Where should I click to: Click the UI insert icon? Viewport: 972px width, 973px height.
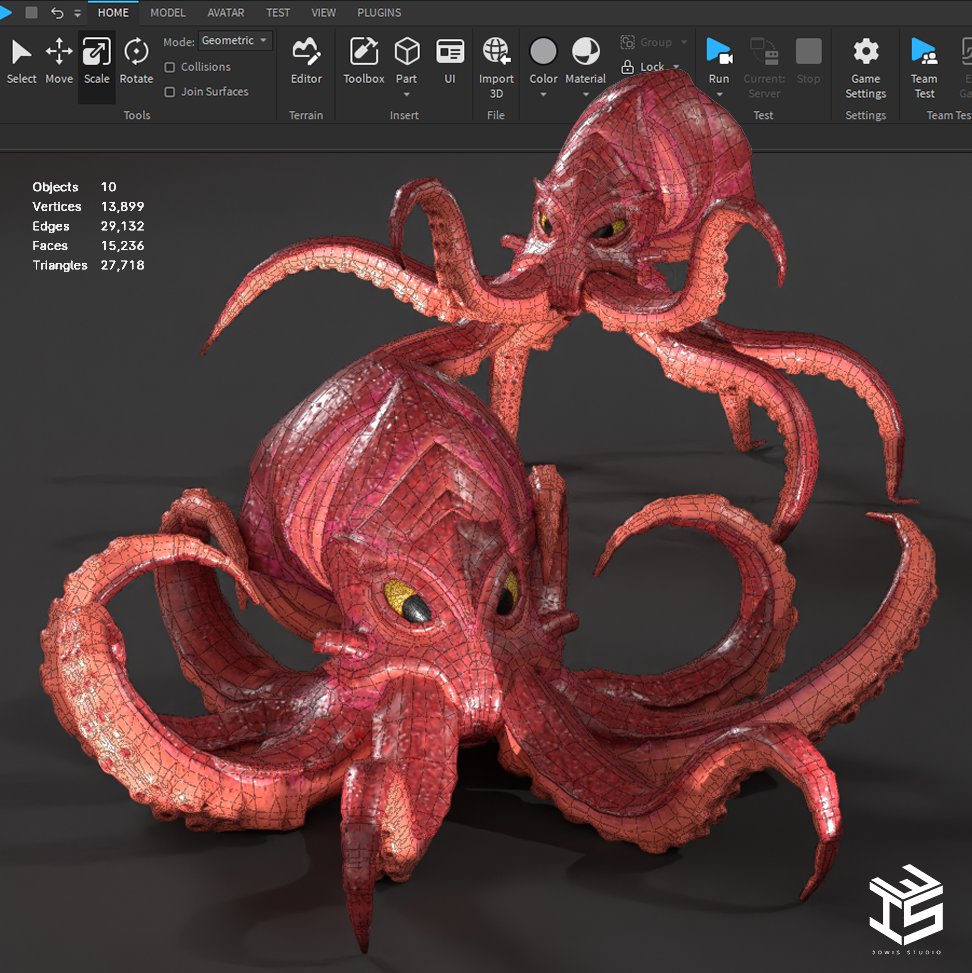[x=450, y=52]
